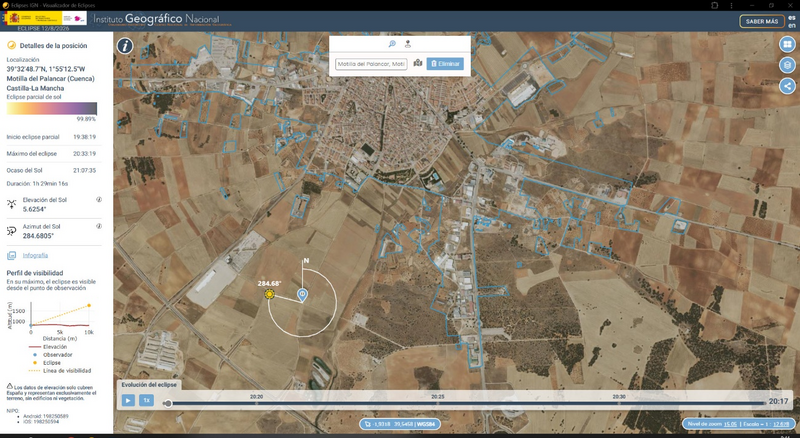Screen dimensions: 800x438
Task: Click the Eliminar button
Action: pos(445,64)
